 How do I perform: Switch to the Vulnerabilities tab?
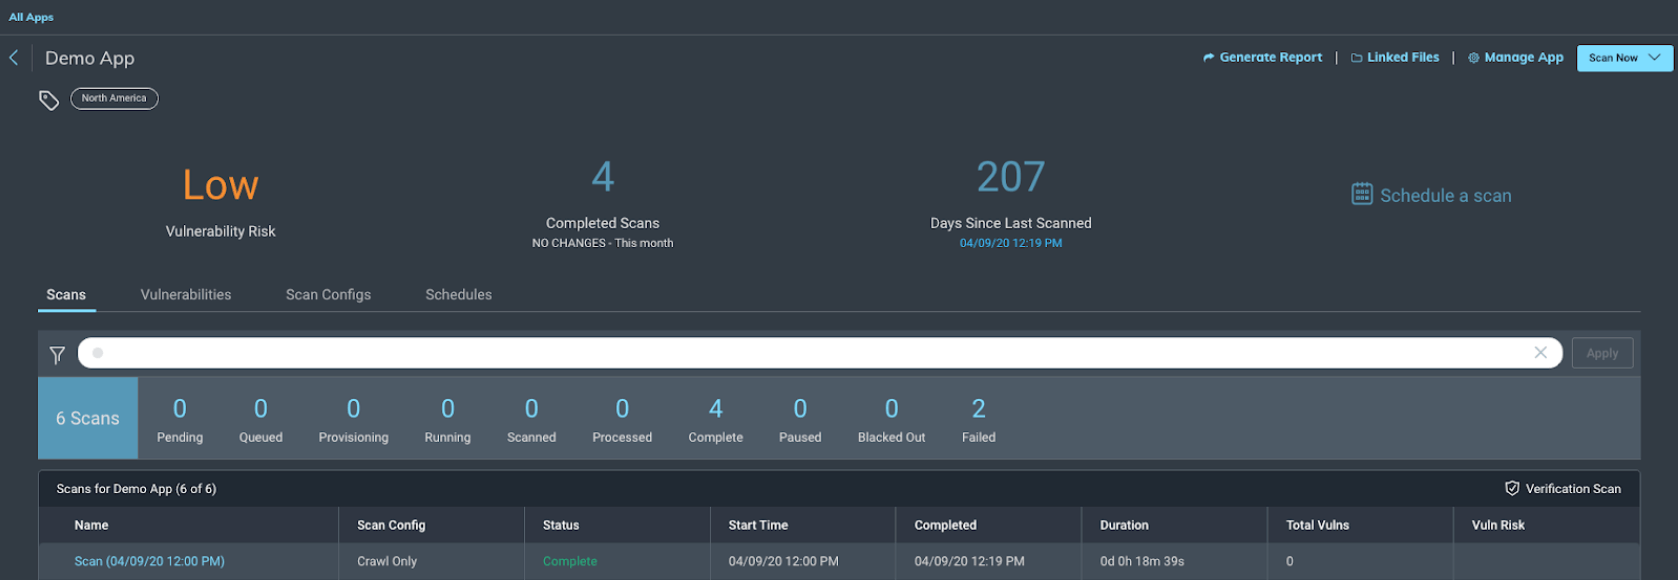coord(186,295)
